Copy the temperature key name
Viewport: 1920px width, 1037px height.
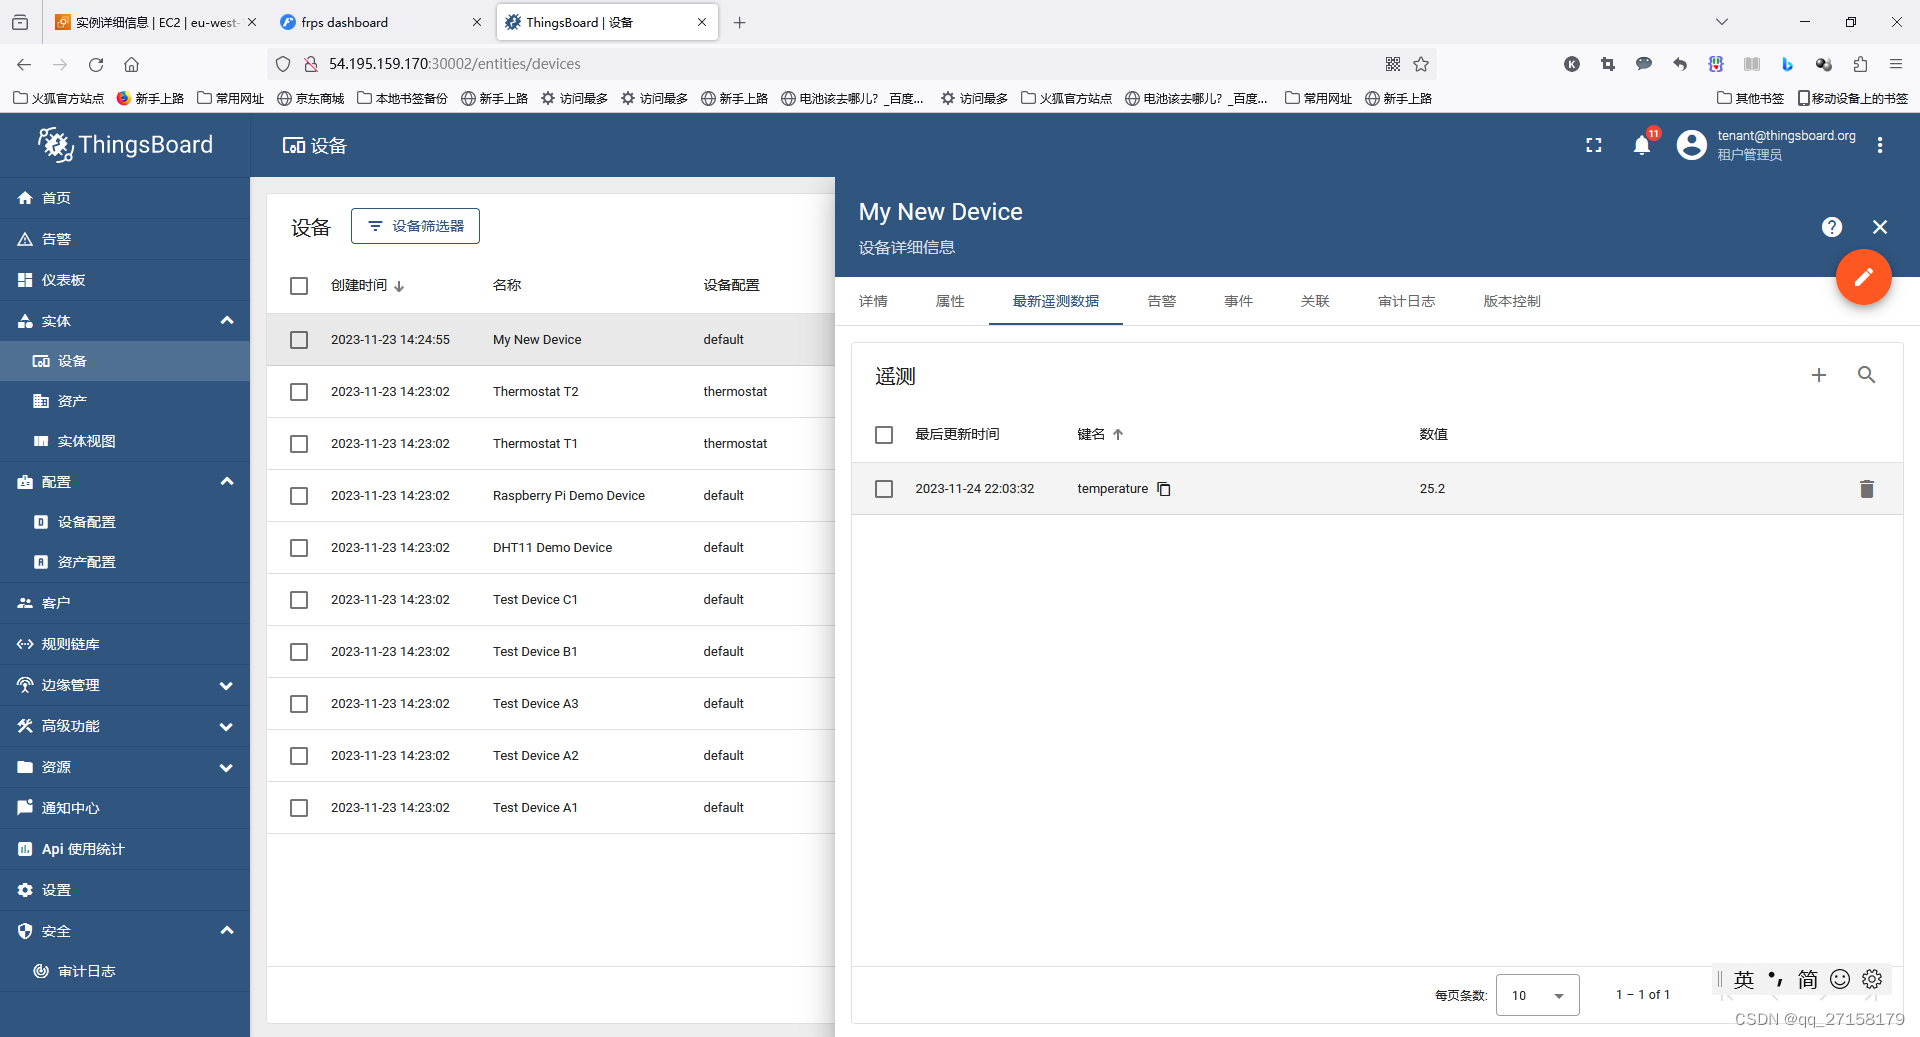[x=1164, y=489]
